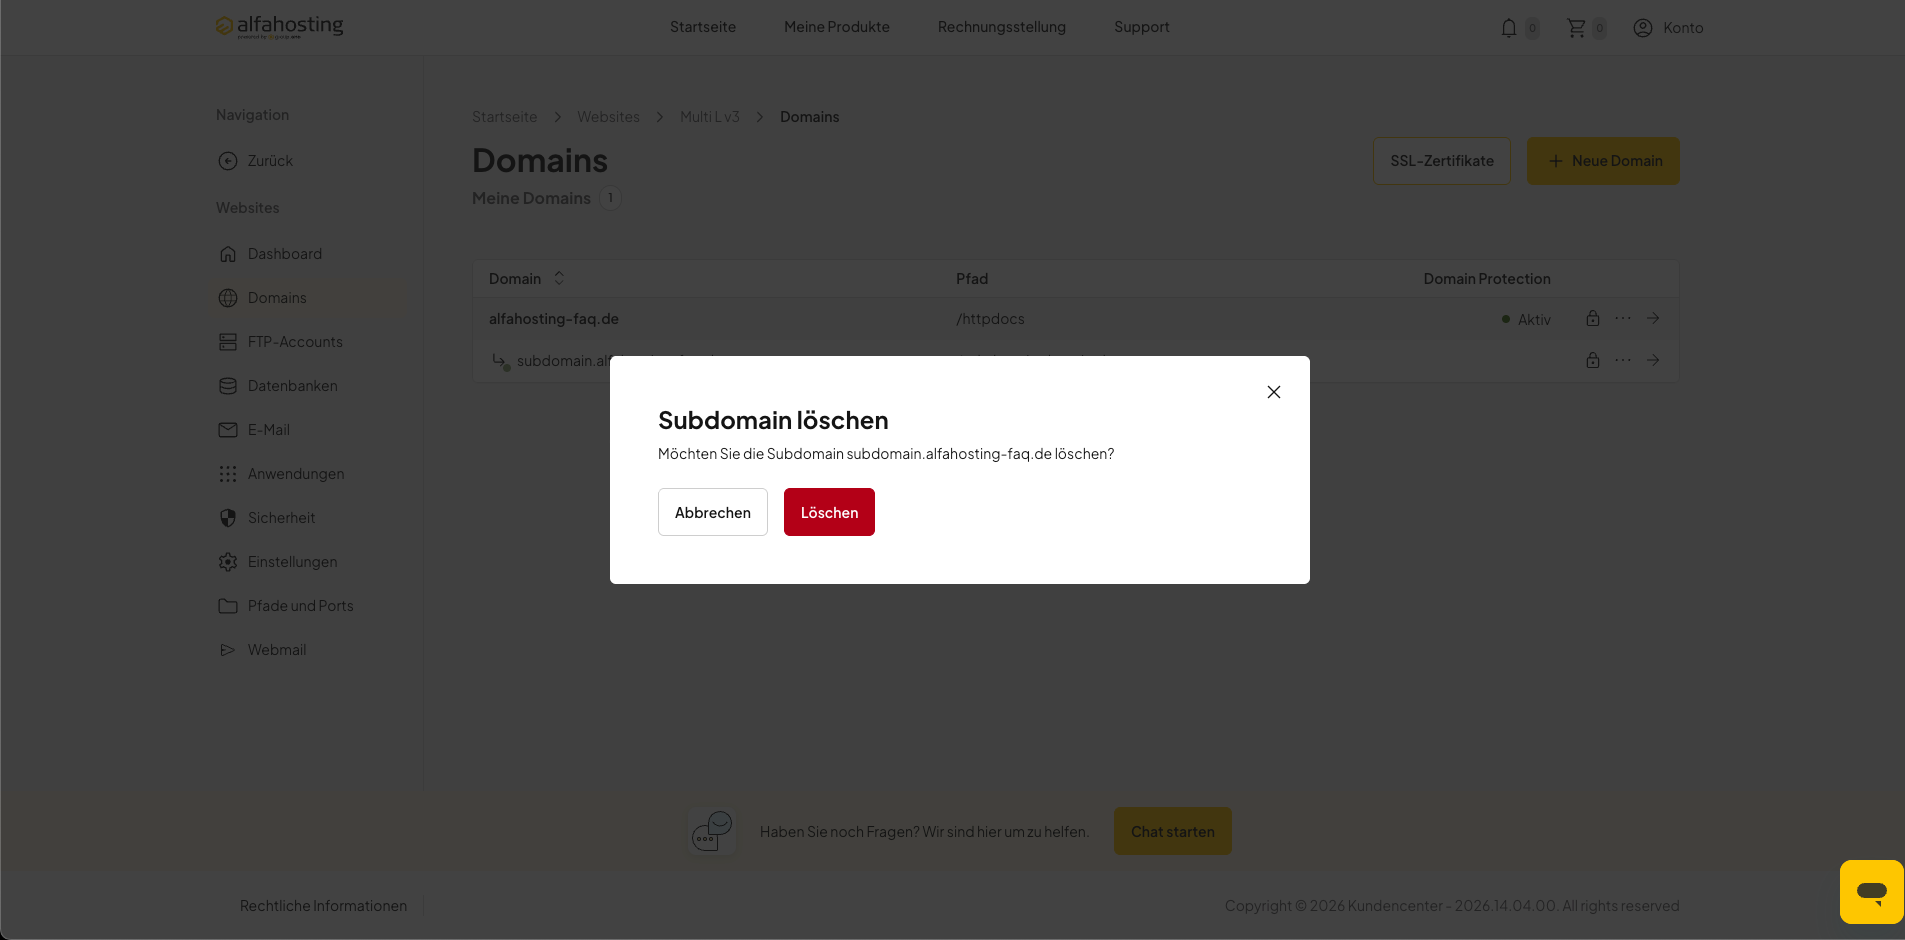Sort by the Domain column header
Screen dimensions: 1905x940
click(527, 279)
